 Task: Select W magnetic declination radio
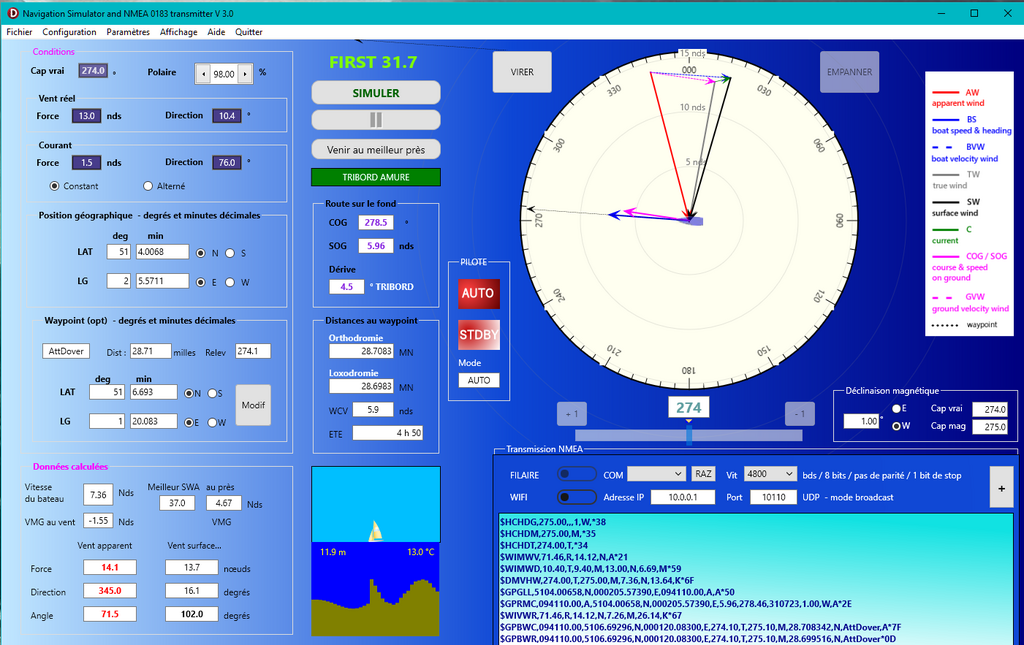897,426
